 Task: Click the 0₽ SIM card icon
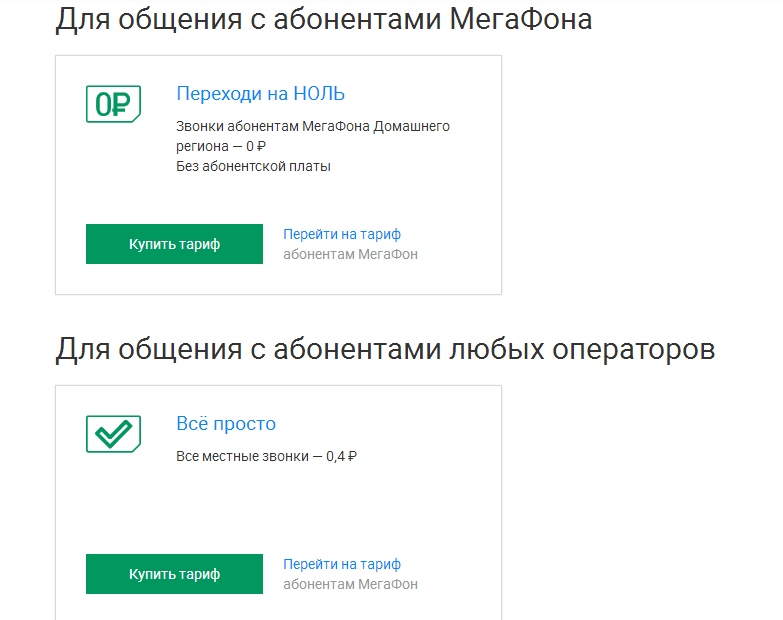click(x=113, y=103)
